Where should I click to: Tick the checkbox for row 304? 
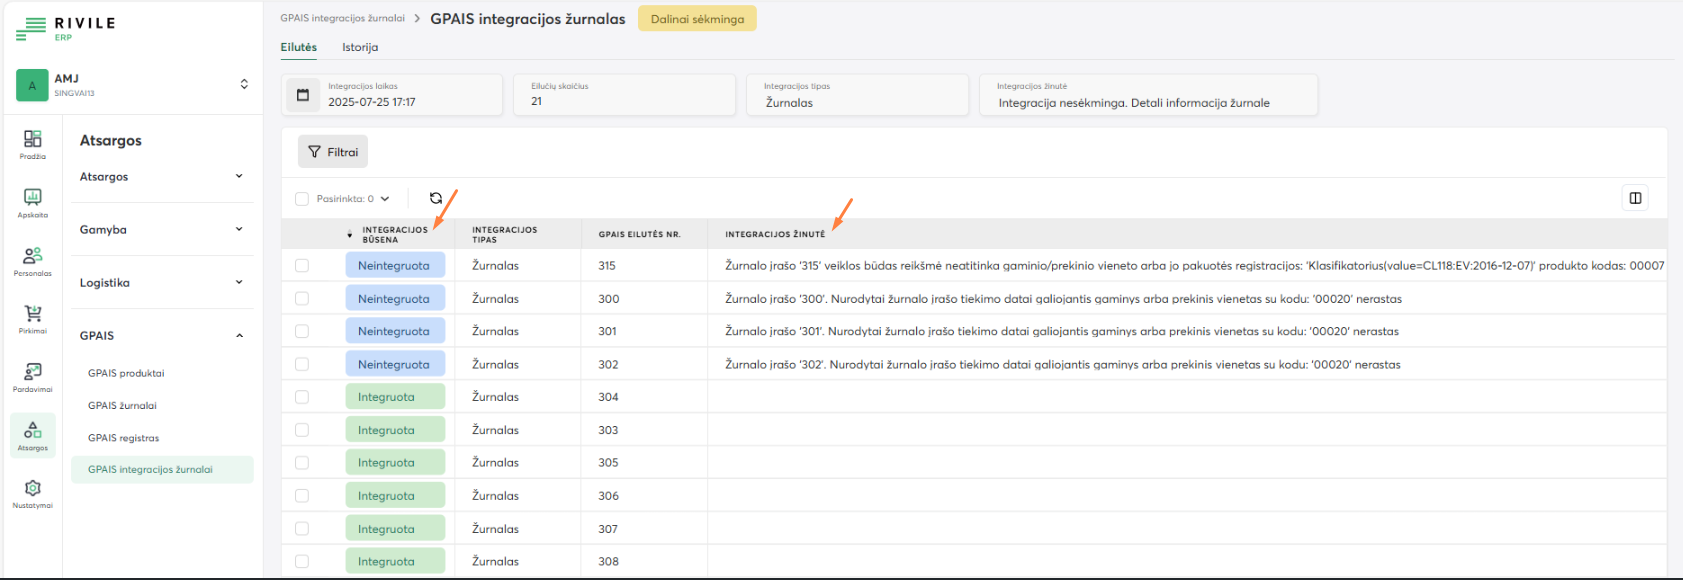302,397
